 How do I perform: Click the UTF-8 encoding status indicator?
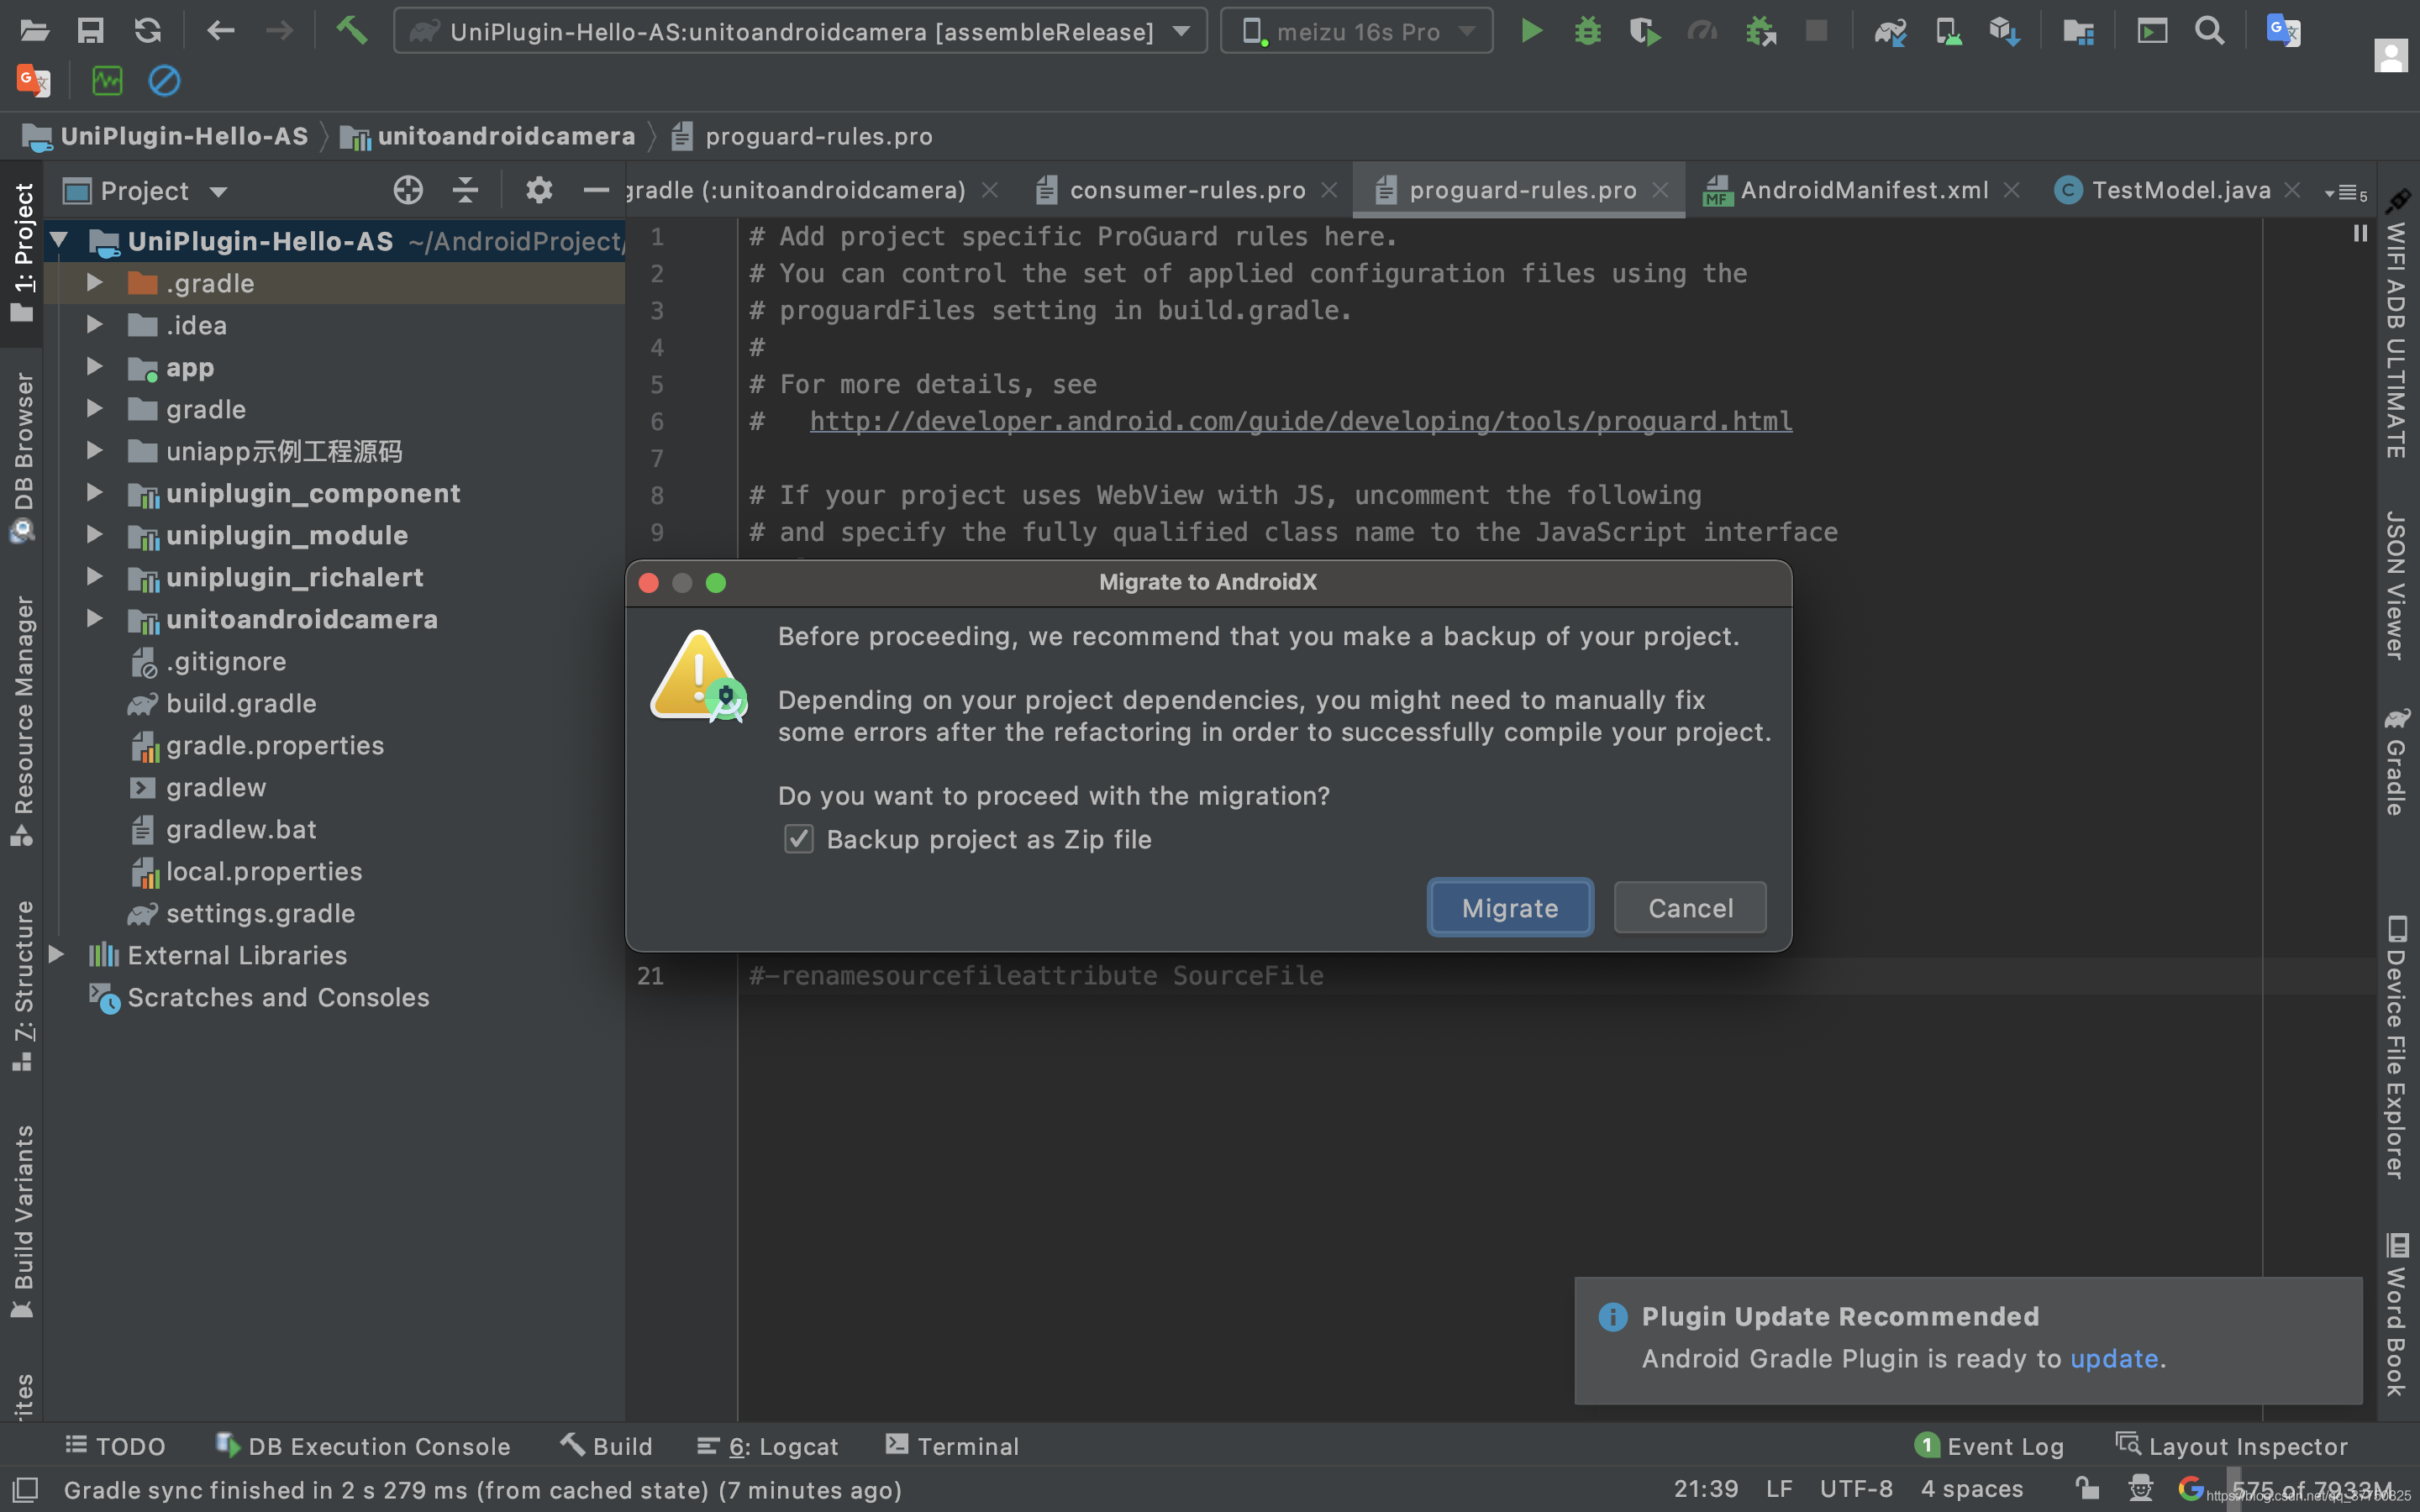click(1856, 1489)
